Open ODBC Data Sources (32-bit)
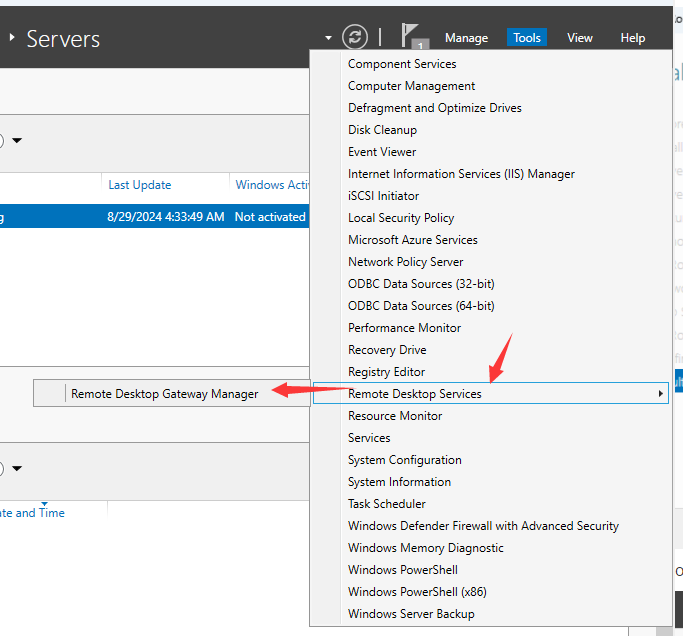This screenshot has height=636, width=683. [x=421, y=284]
